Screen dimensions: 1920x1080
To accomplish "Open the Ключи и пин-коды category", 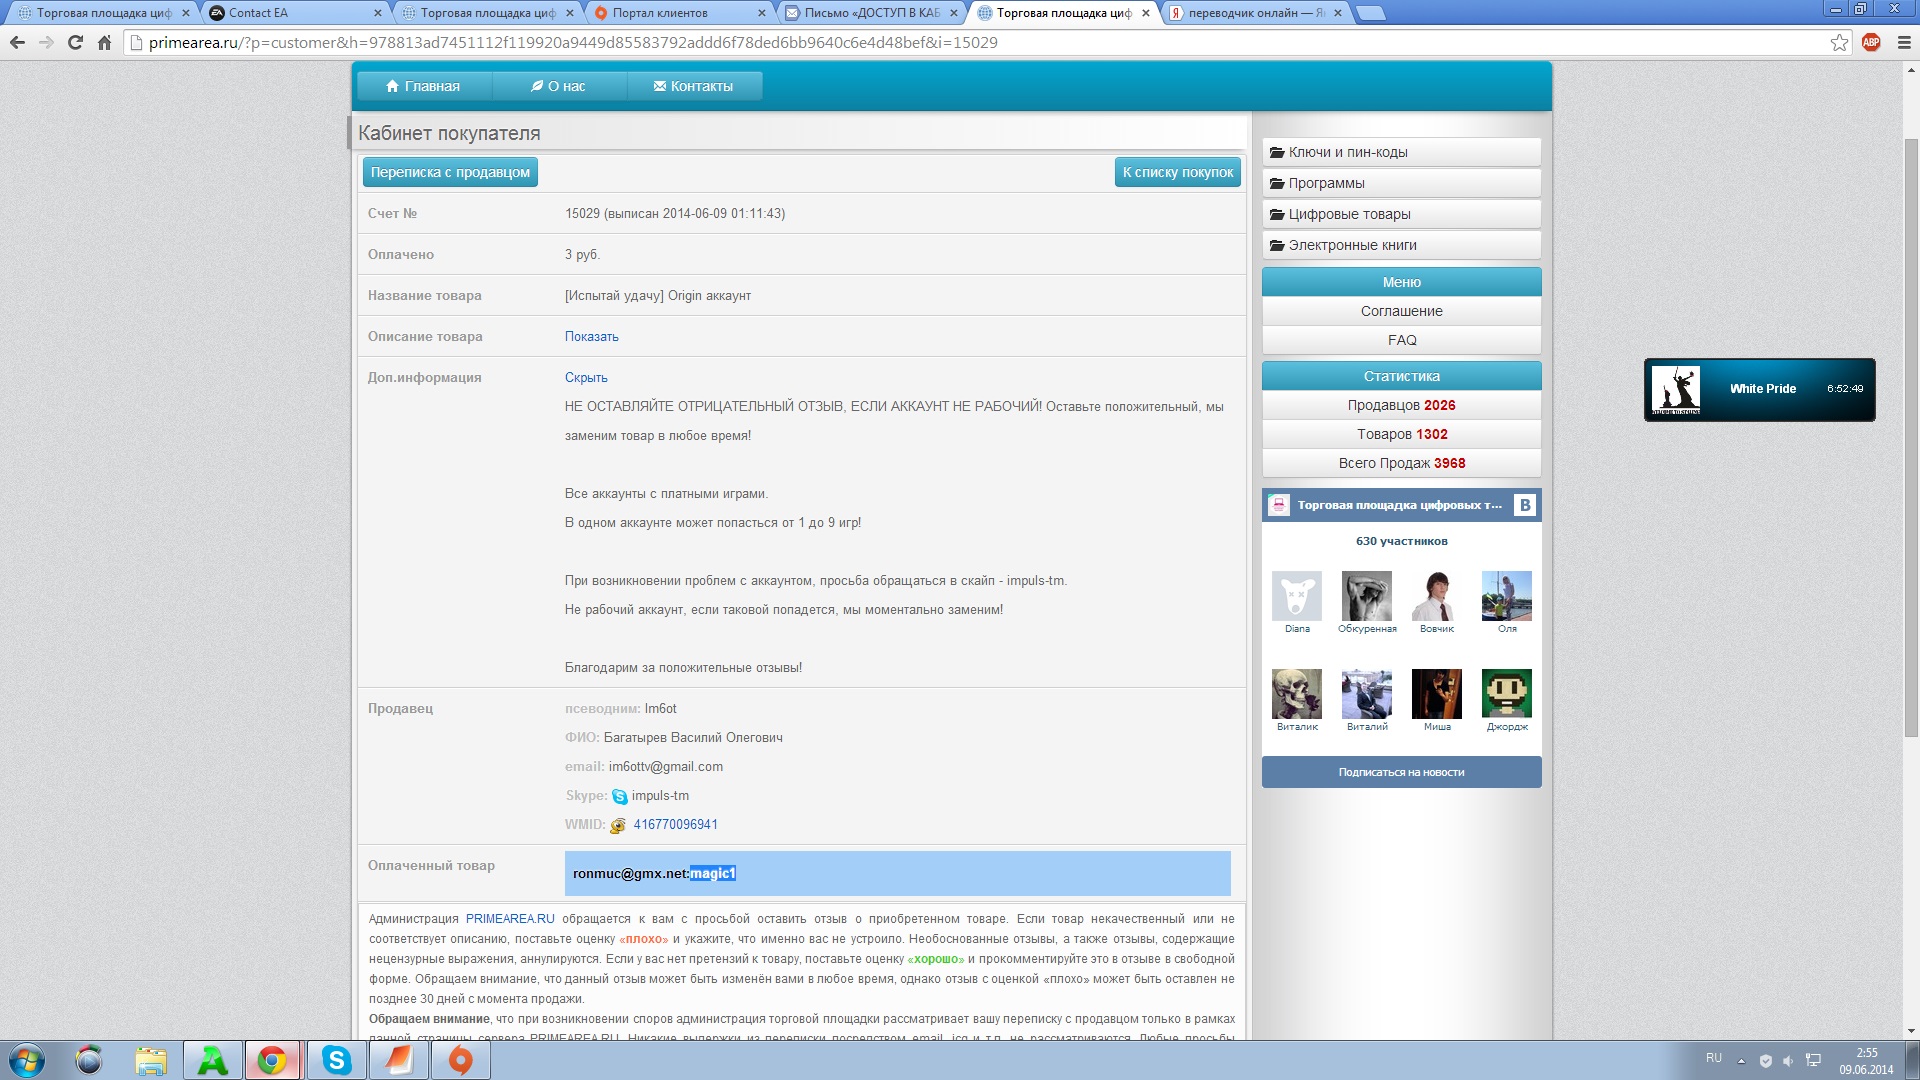I will click(1401, 152).
